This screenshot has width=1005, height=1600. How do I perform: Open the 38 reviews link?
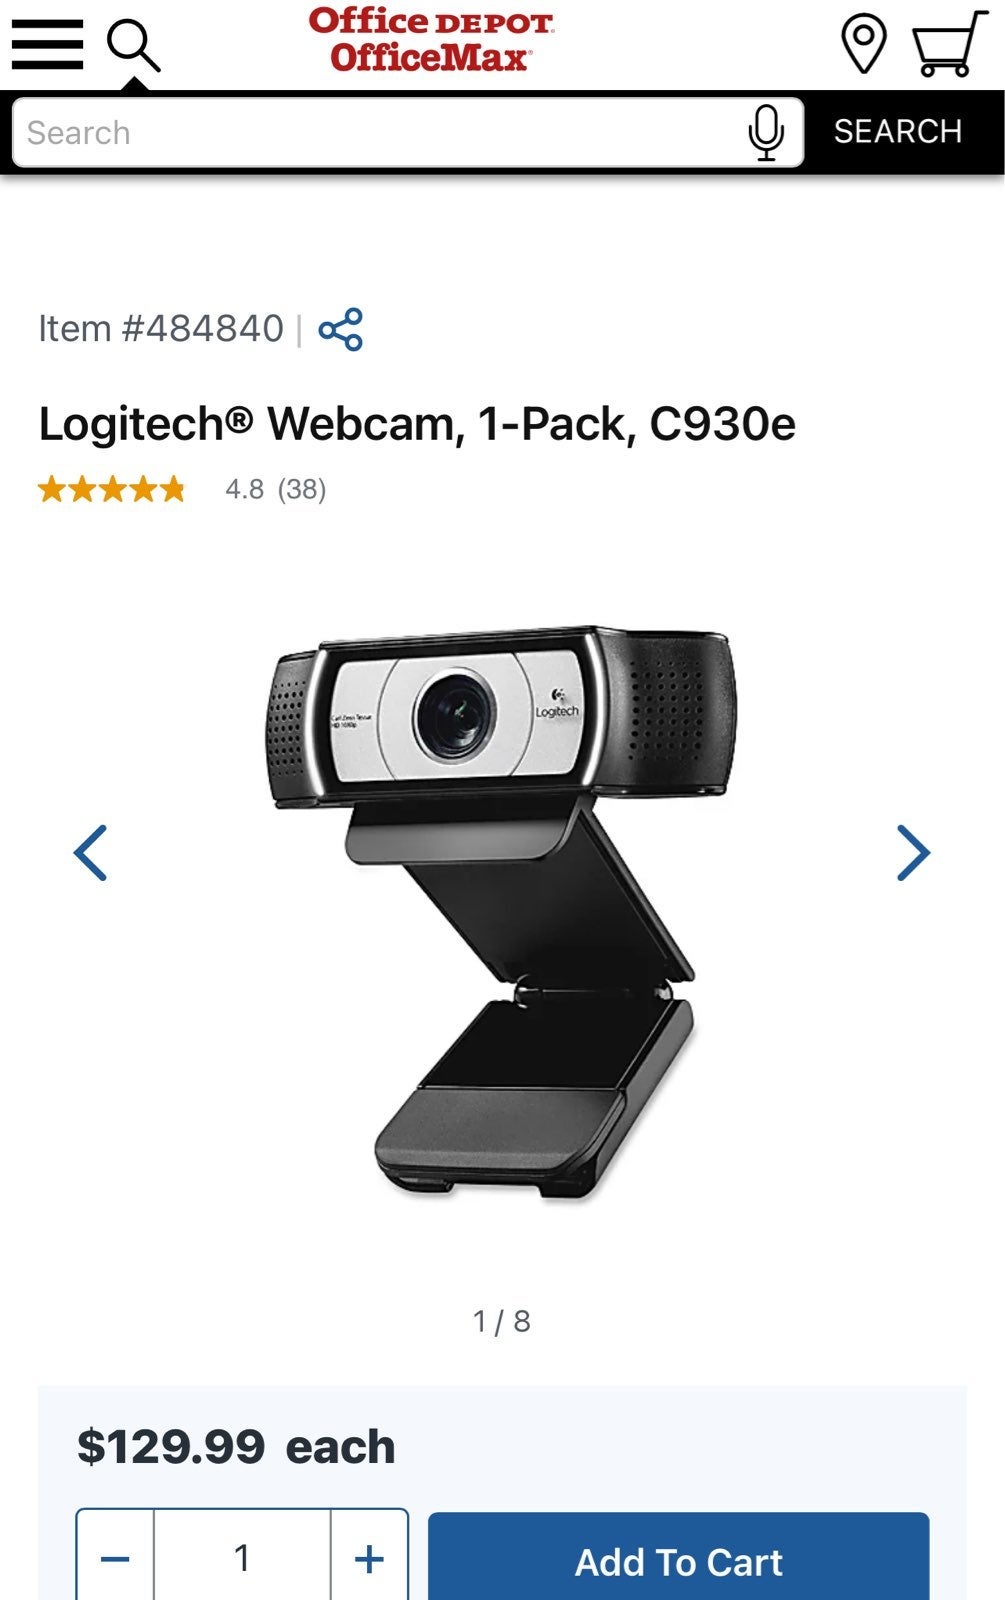click(x=302, y=489)
